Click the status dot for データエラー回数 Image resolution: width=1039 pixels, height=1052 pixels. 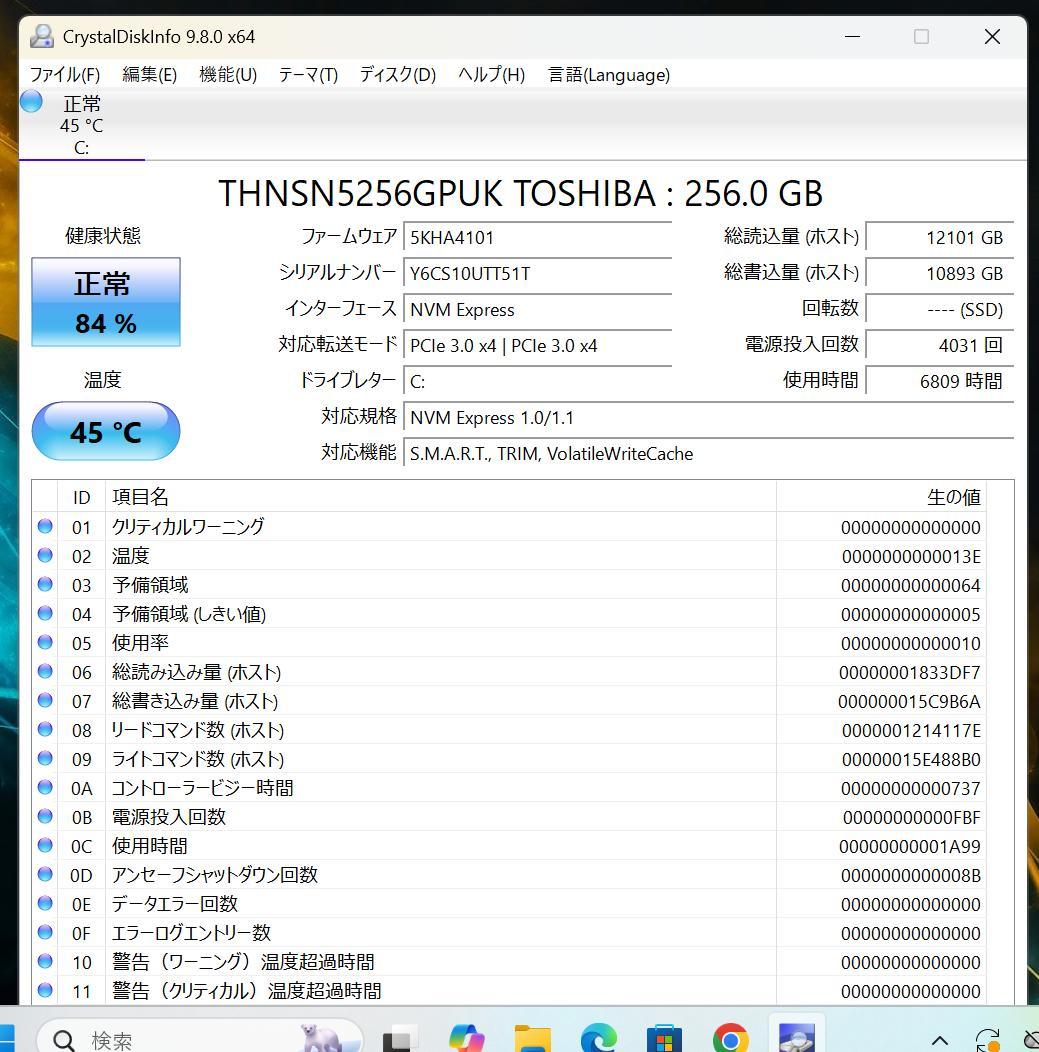pyautogui.click(x=45, y=904)
